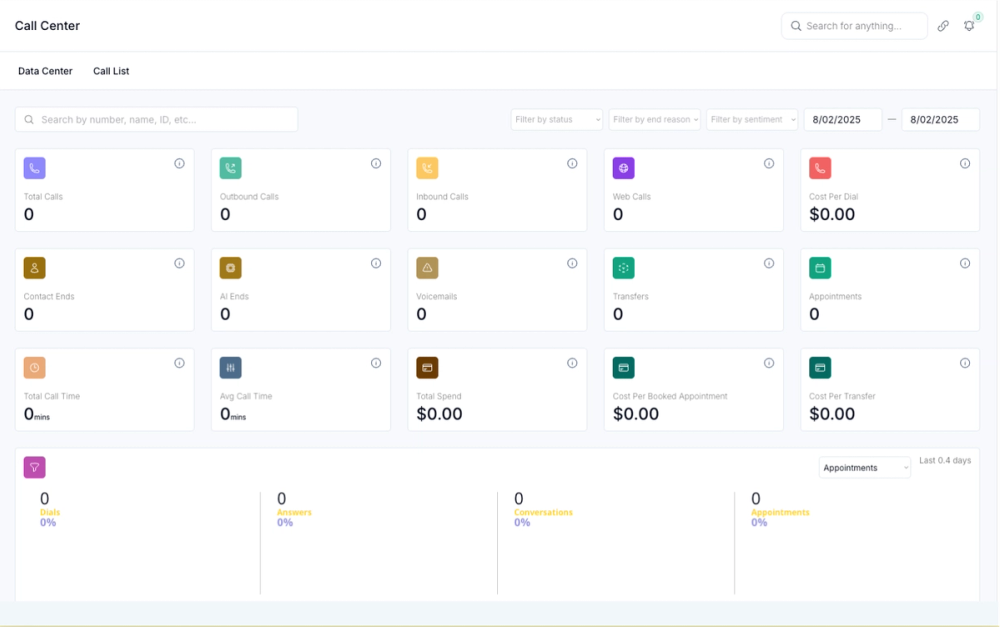
Task: Click the green Outbound Calls icon
Action: click(x=231, y=168)
